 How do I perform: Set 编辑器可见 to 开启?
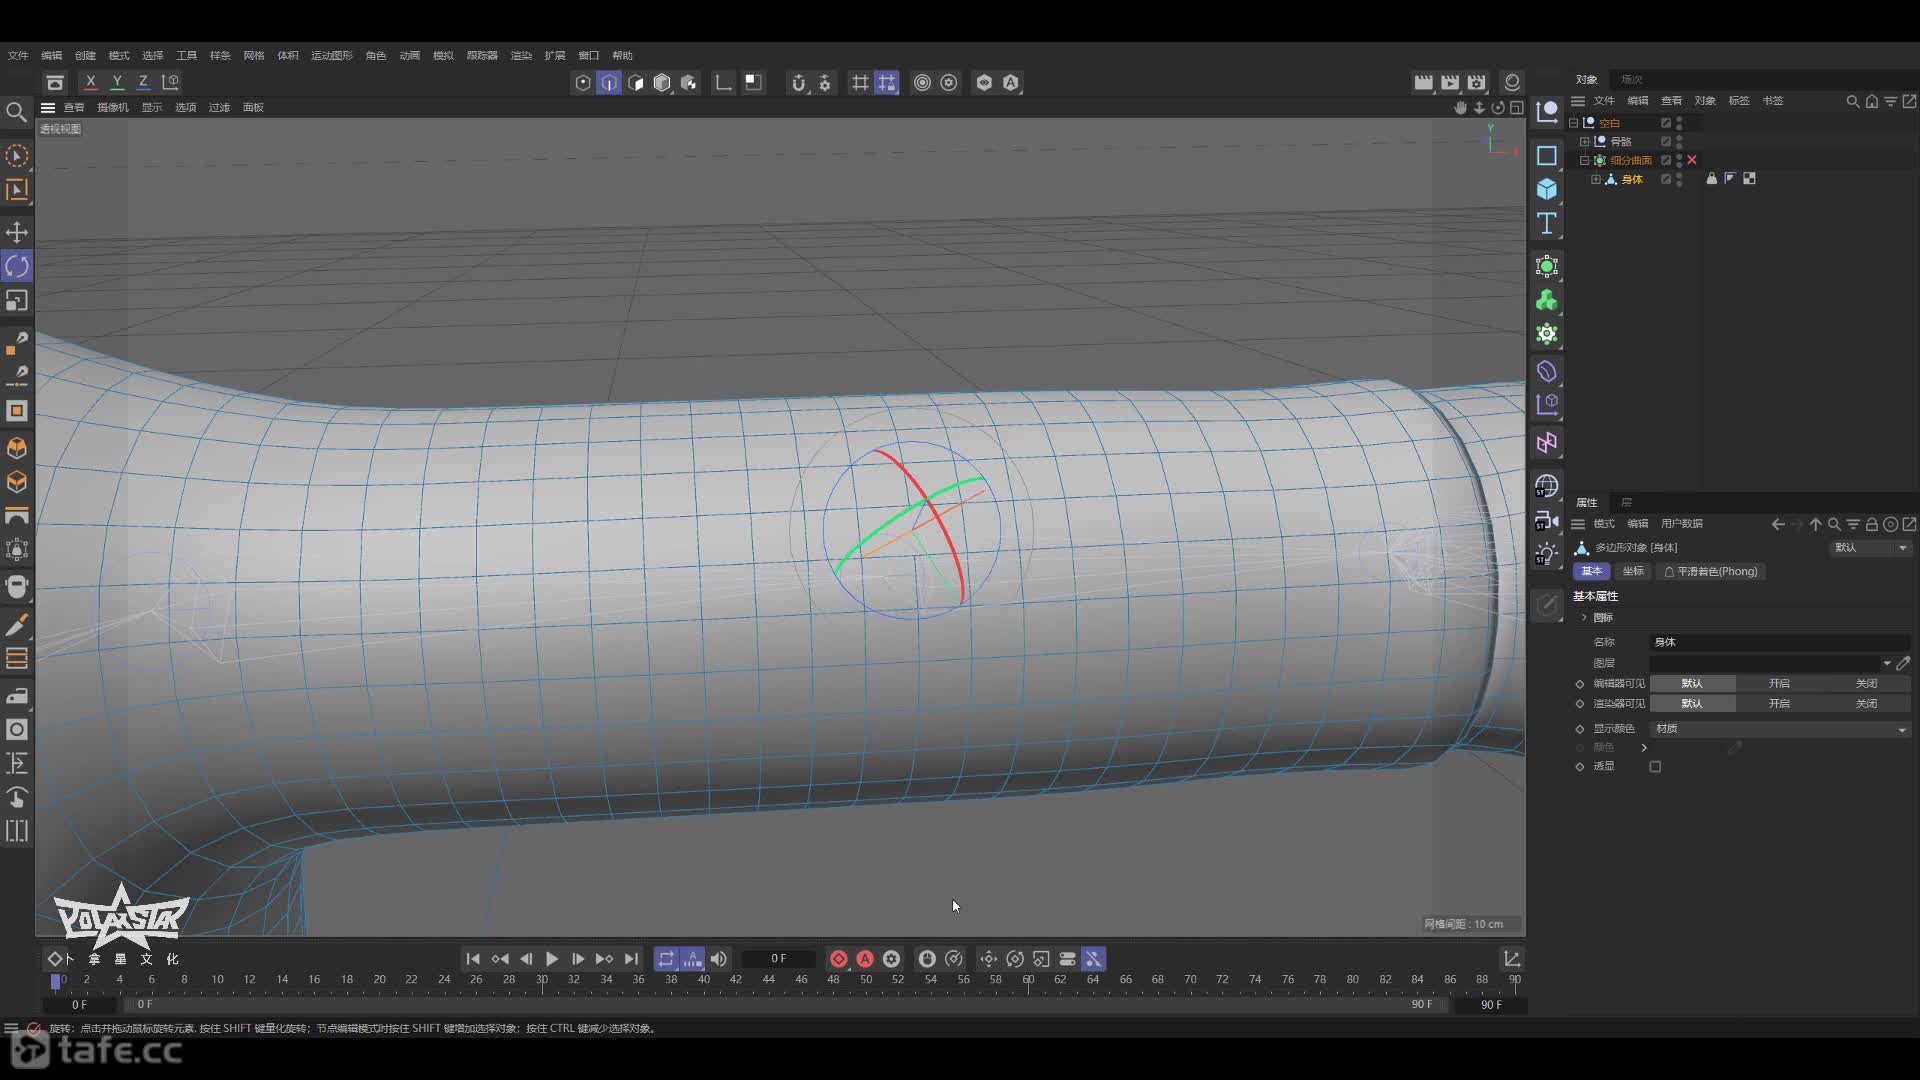click(1779, 683)
